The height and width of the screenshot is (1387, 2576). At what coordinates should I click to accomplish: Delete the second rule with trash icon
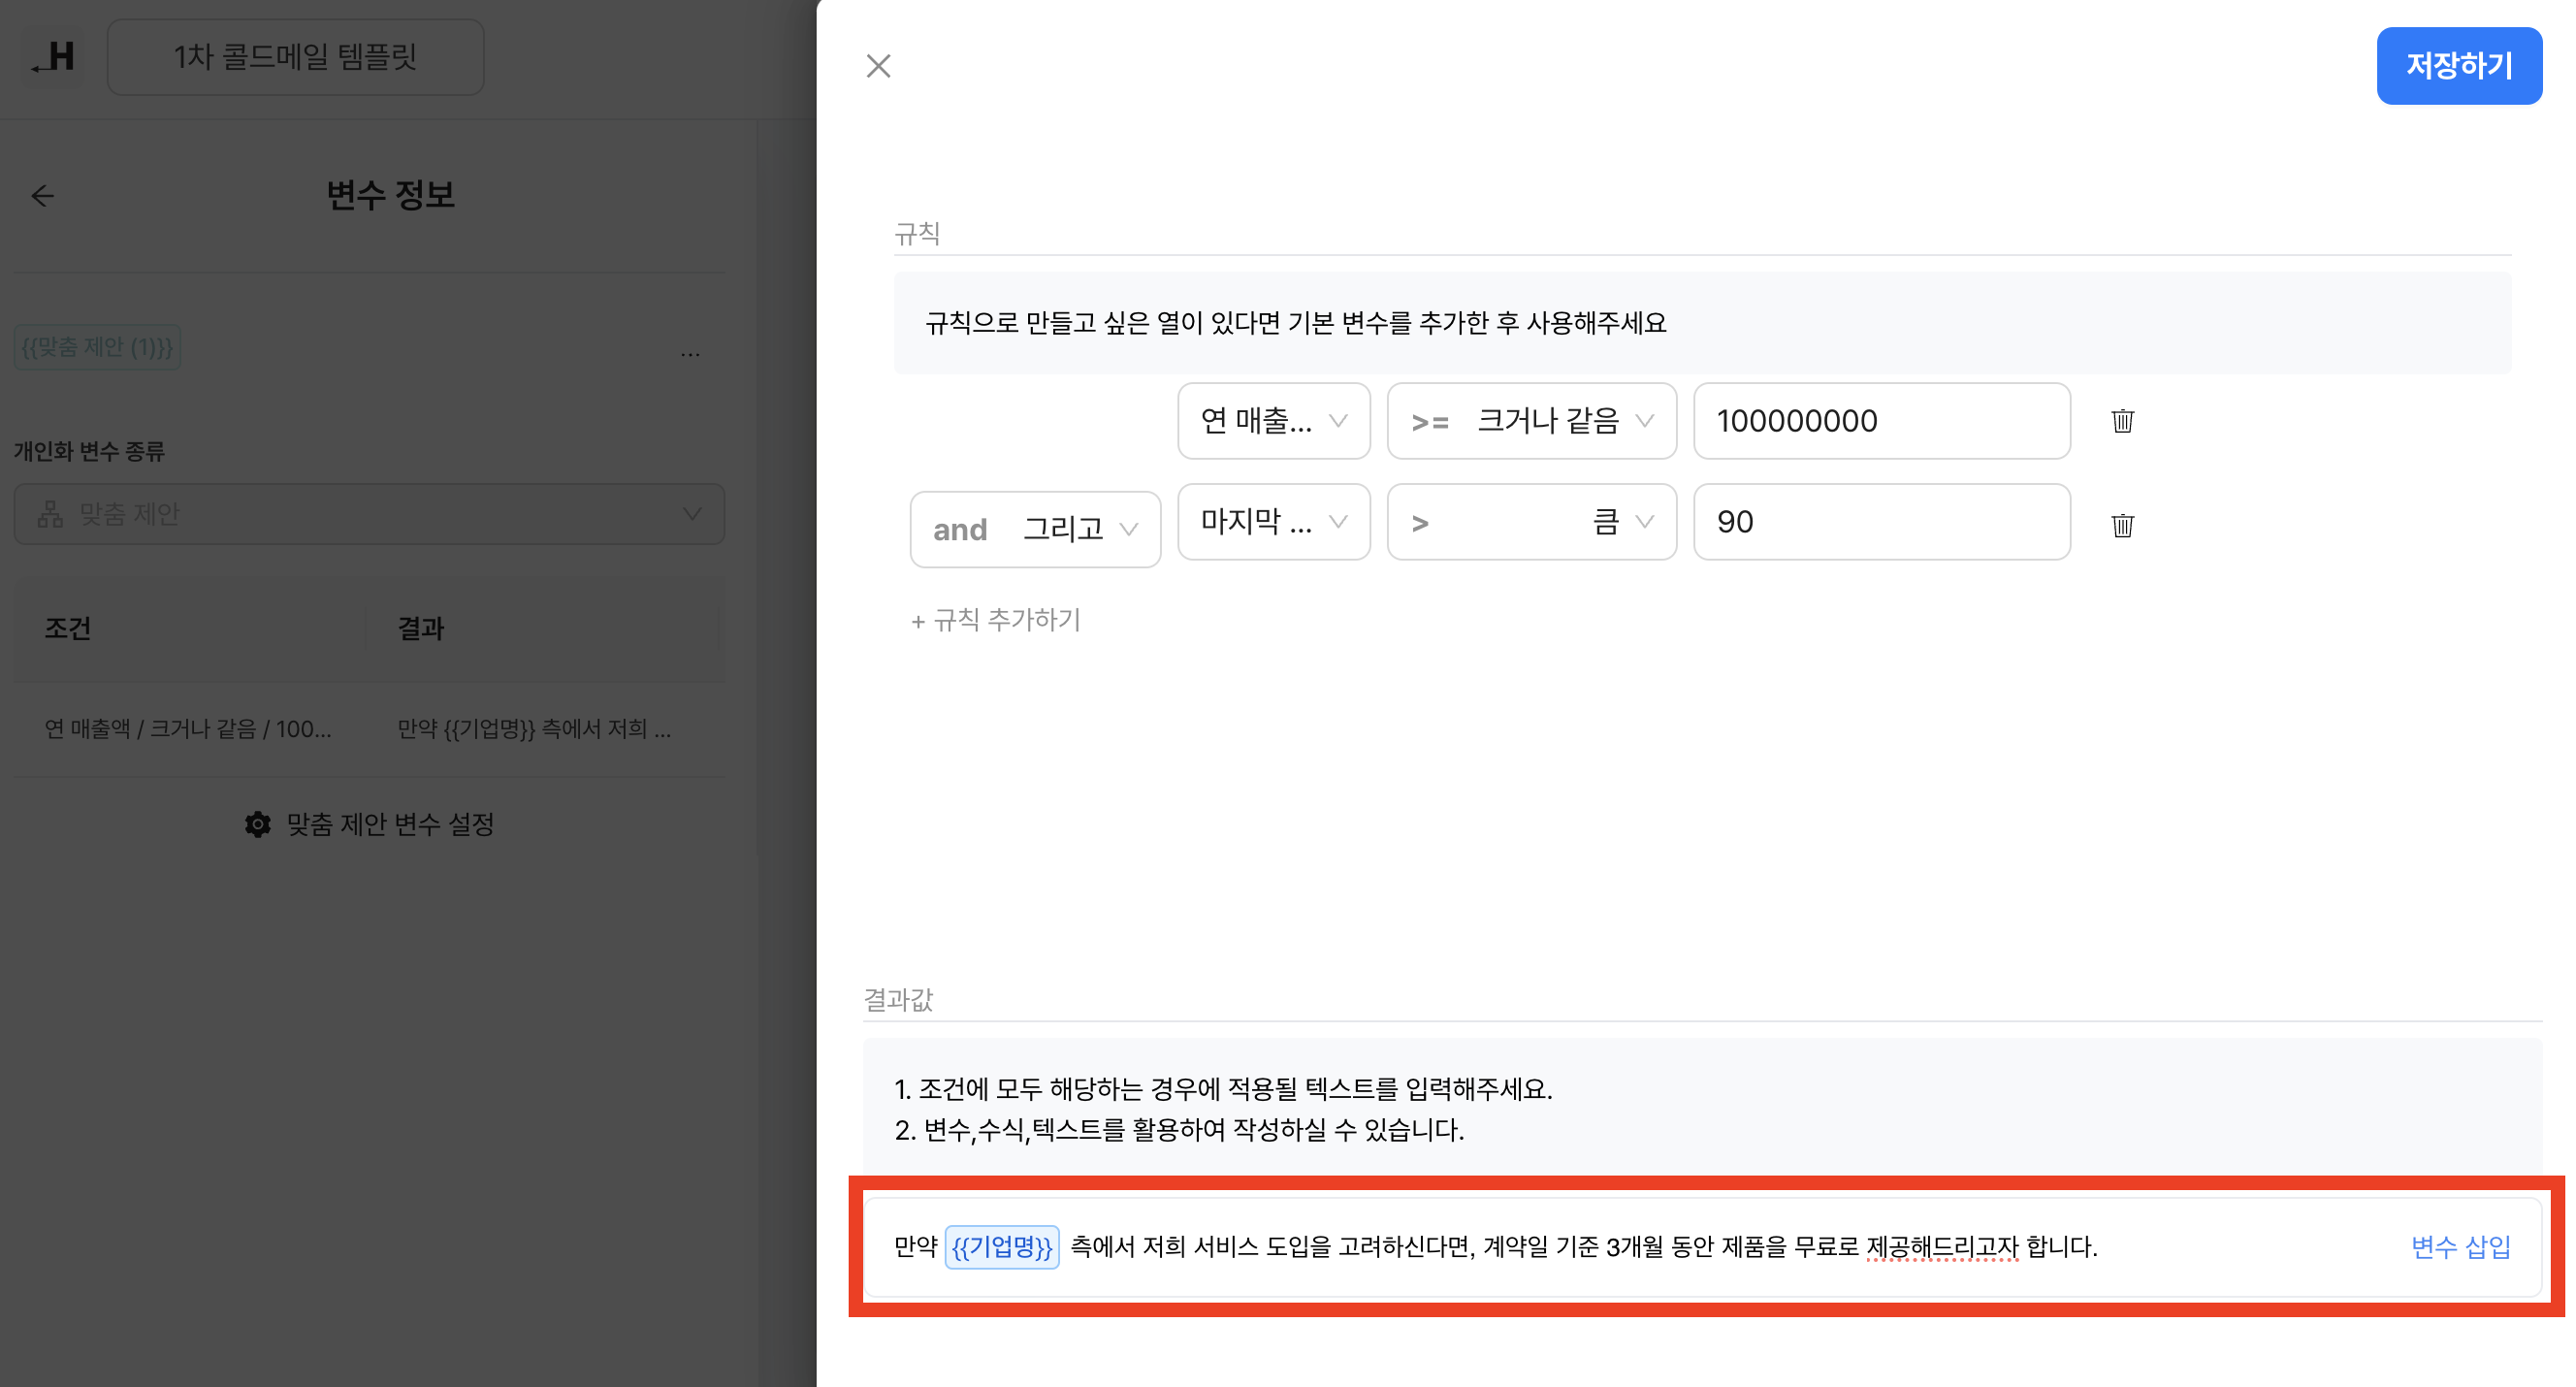point(2122,525)
